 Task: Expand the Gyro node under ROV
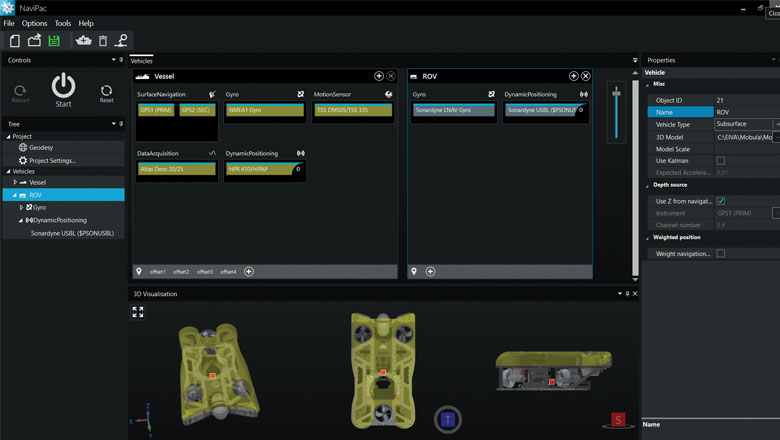(x=21, y=207)
